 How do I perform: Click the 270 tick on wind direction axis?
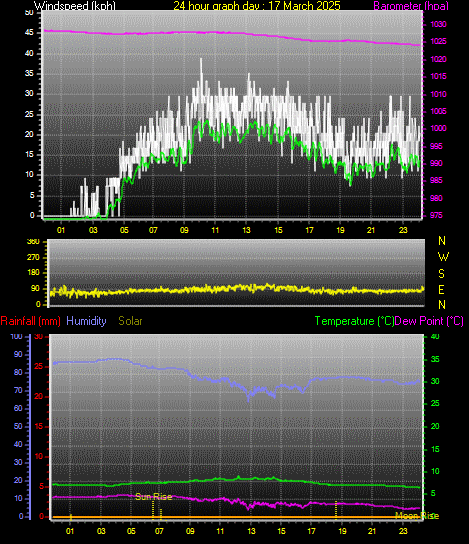[x=34, y=257]
